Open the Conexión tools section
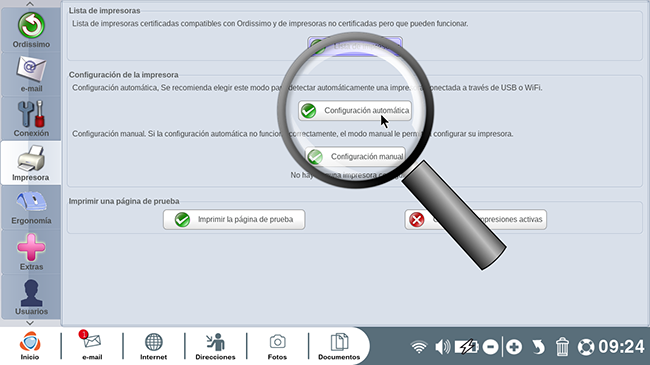 pyautogui.click(x=31, y=119)
